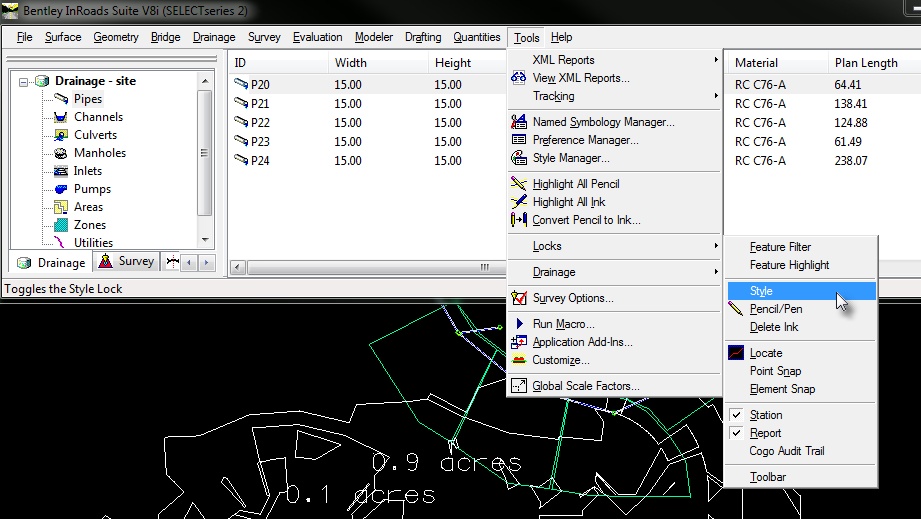This screenshot has width=921, height=519.
Task: Click the pipe icon beside P21
Action: 241,103
